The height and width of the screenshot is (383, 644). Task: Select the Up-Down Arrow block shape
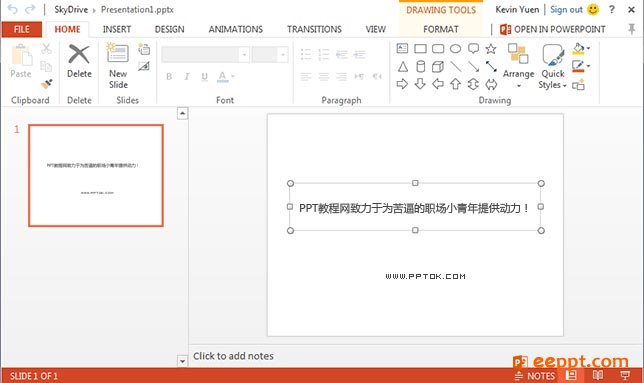473,84
